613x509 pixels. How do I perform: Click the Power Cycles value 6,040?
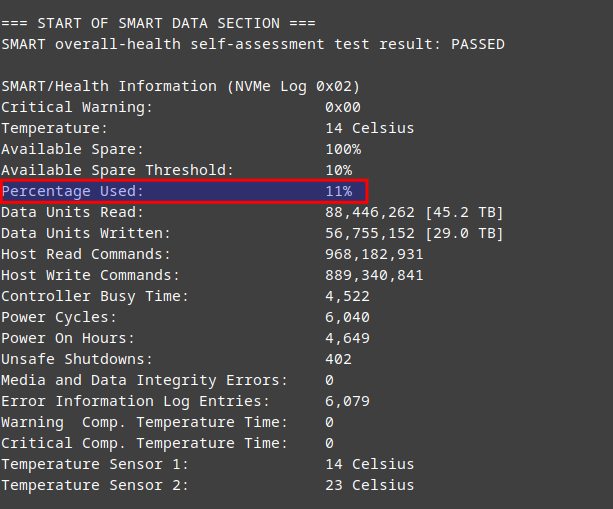(347, 317)
